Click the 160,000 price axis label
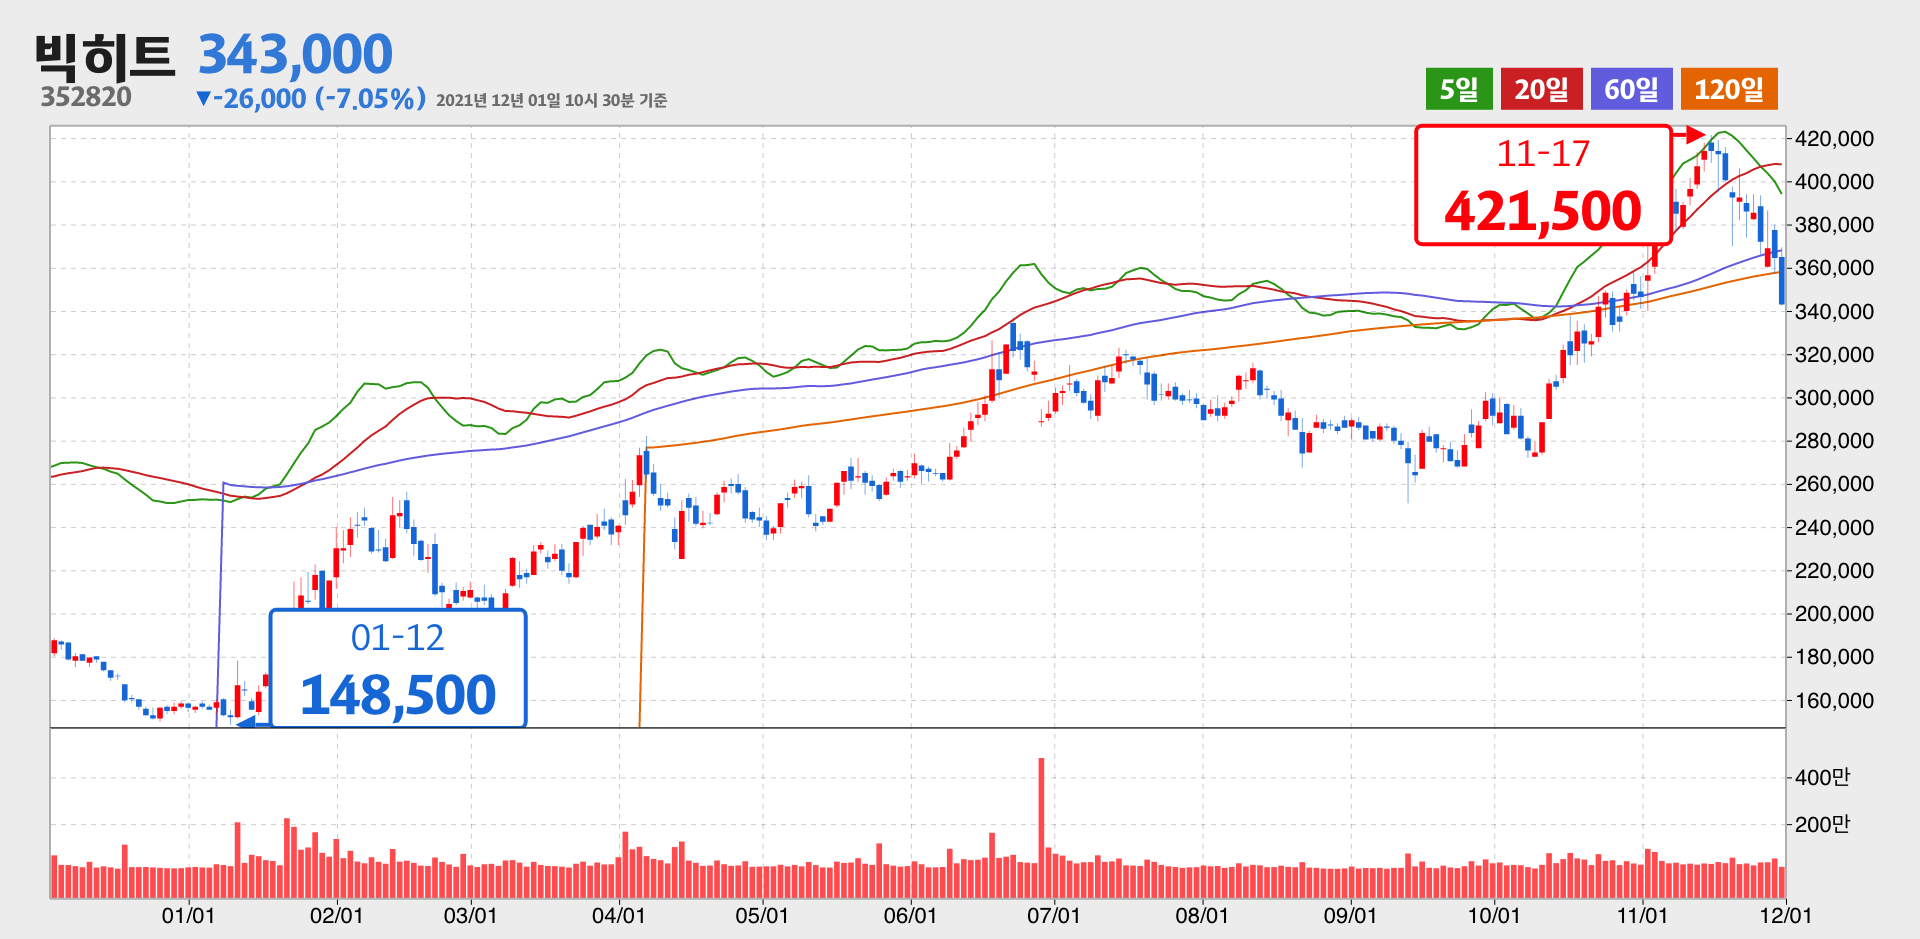 [x=1834, y=700]
